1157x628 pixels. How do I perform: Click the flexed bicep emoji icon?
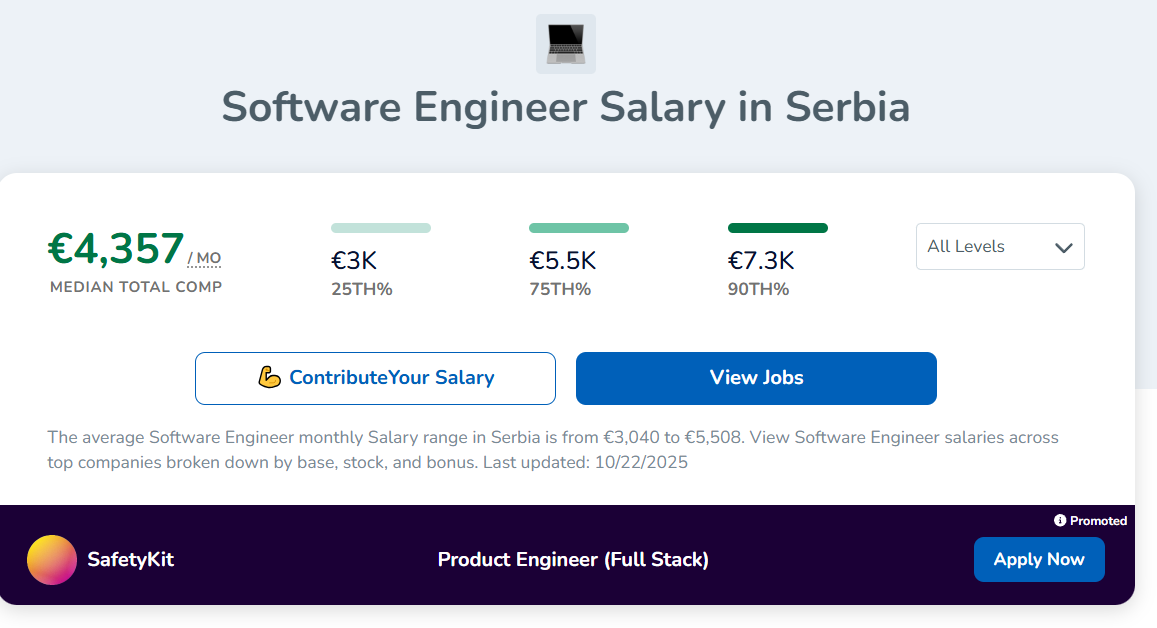pos(269,378)
